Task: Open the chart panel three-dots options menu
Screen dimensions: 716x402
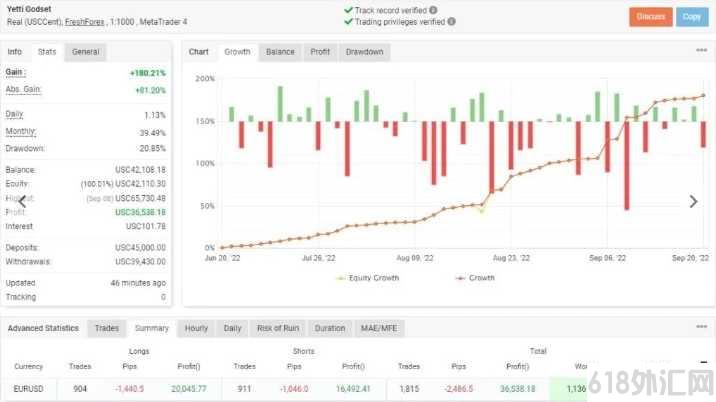Action: [x=701, y=50]
